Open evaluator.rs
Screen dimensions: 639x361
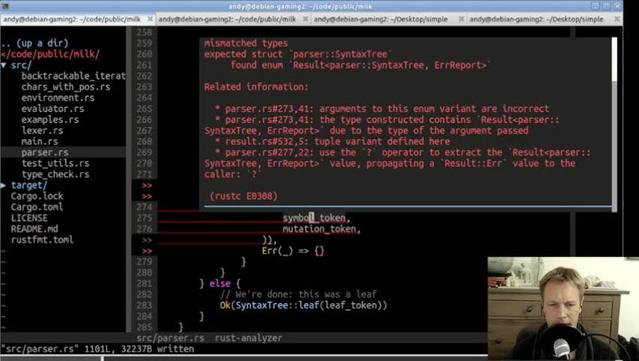(x=53, y=109)
